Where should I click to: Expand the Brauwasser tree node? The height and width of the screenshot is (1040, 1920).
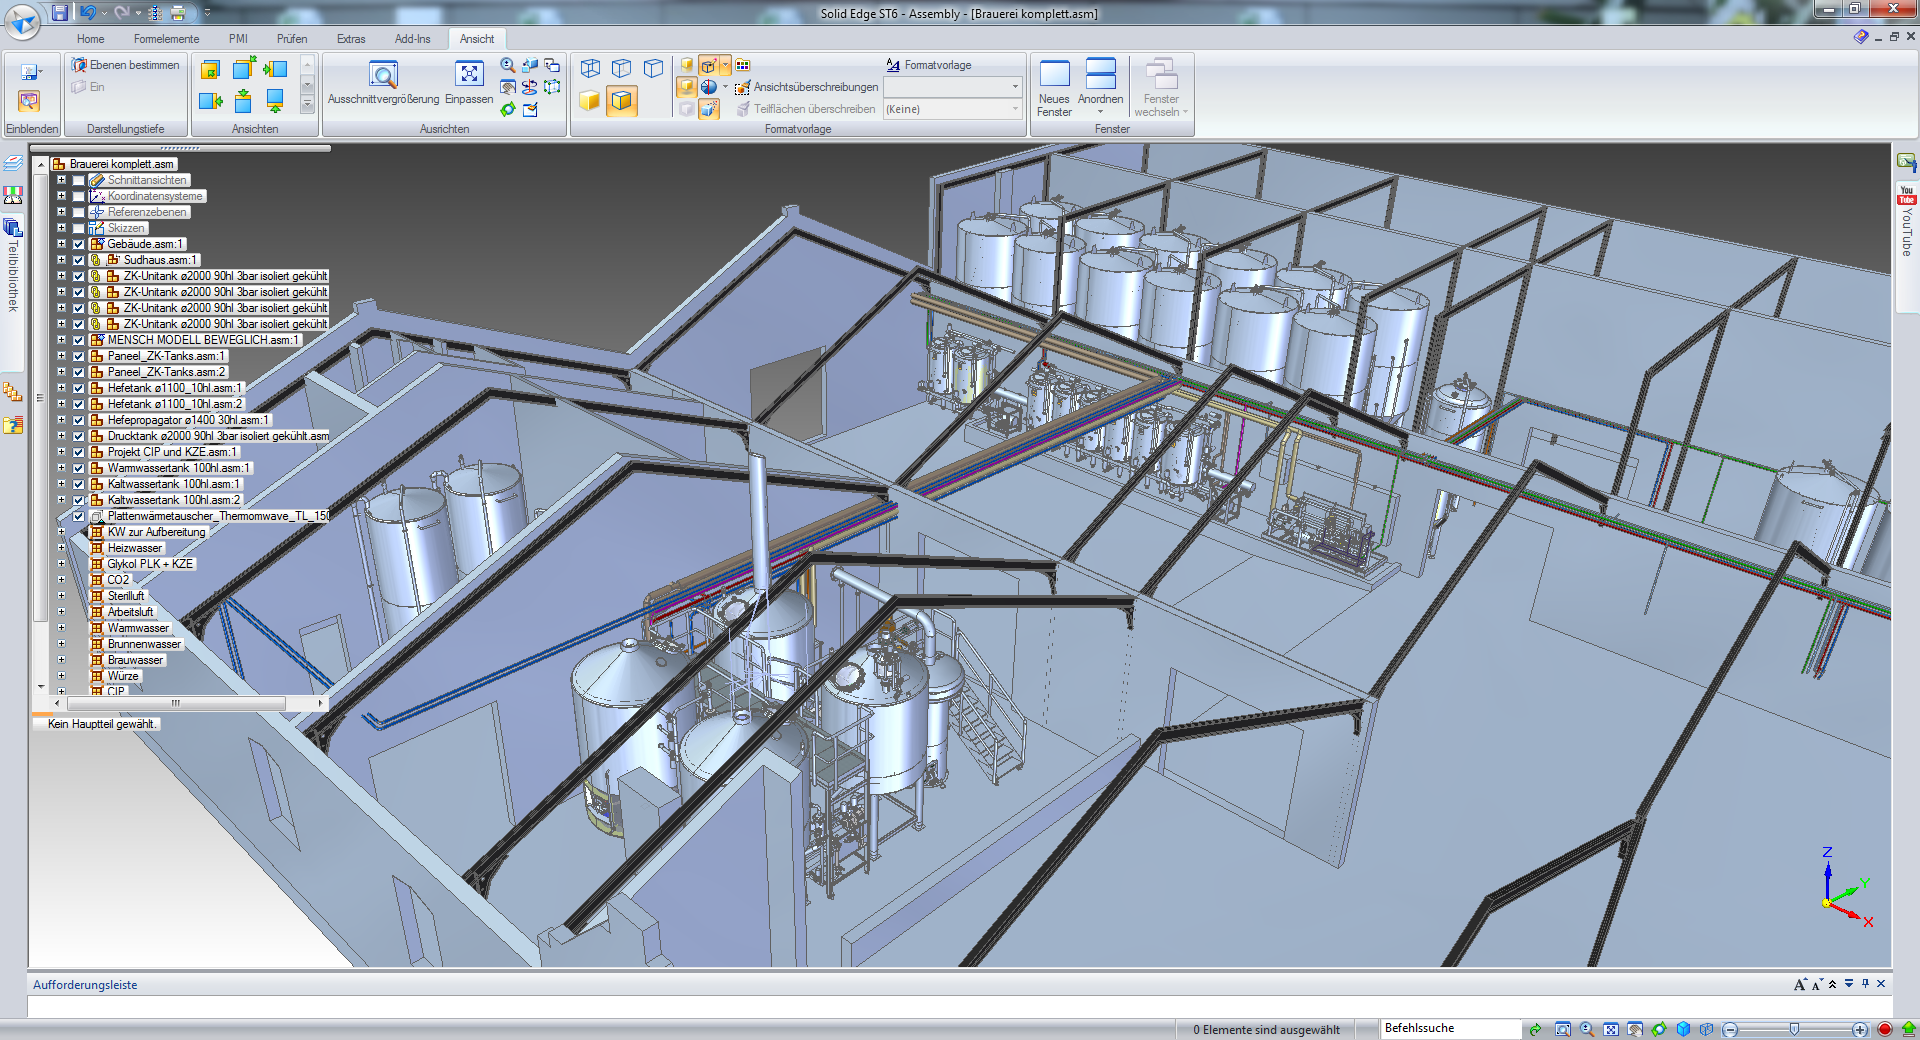pos(61,660)
